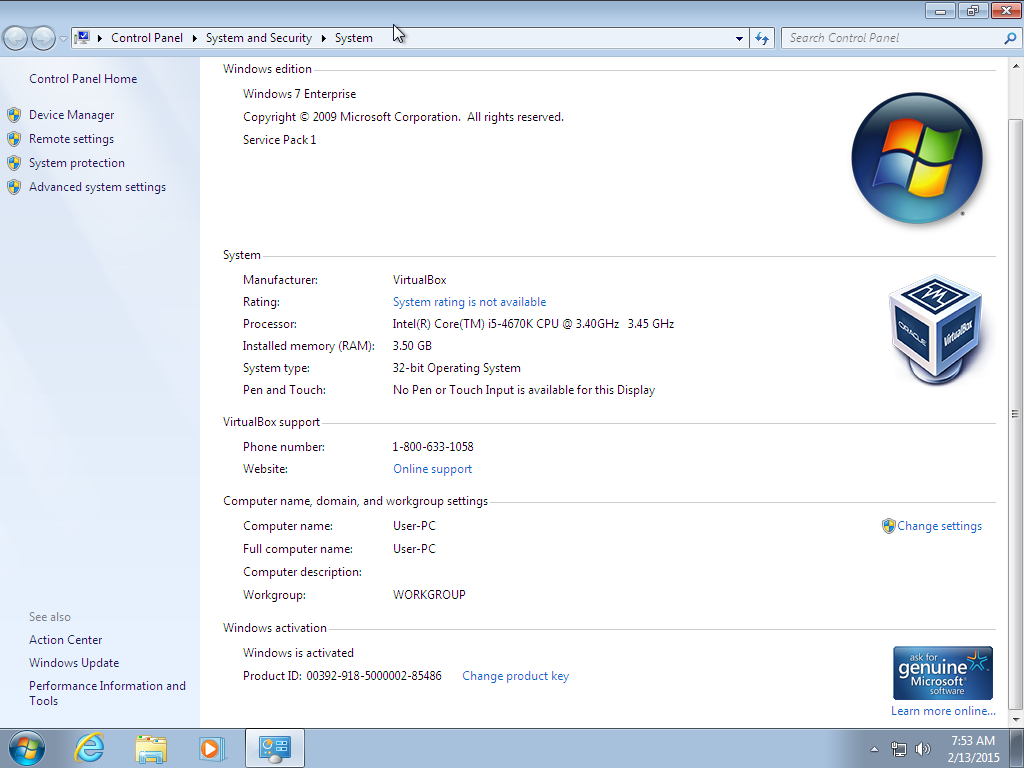1024x768 pixels.
Task: Click the 3.50 GB memory value
Action: [412, 346]
